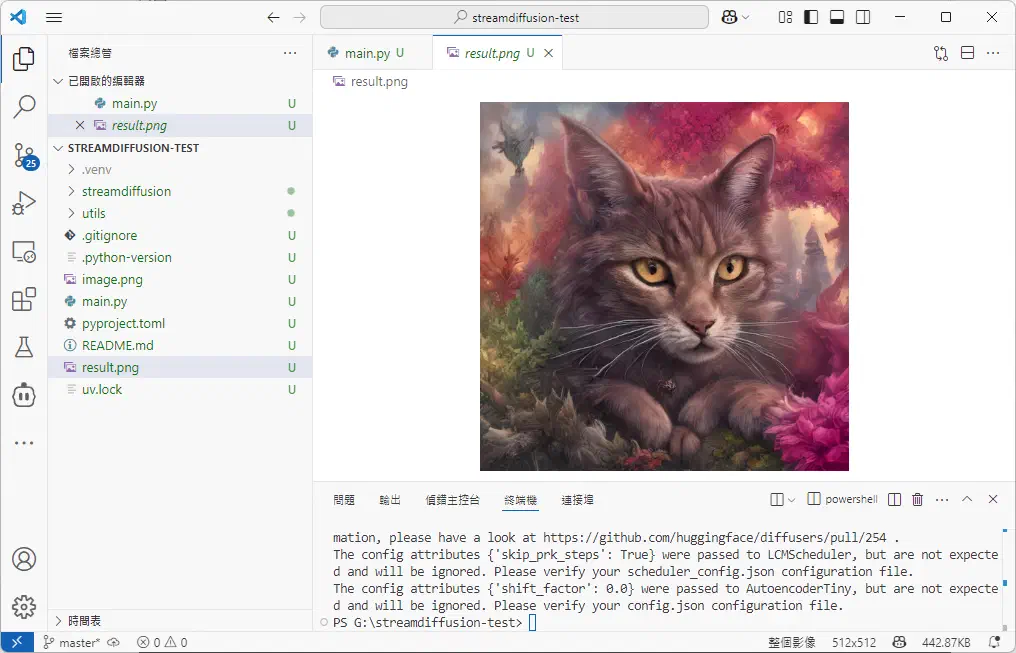This screenshot has width=1016, height=653.
Task: Open the remote window indicator
Action: pos(17,641)
